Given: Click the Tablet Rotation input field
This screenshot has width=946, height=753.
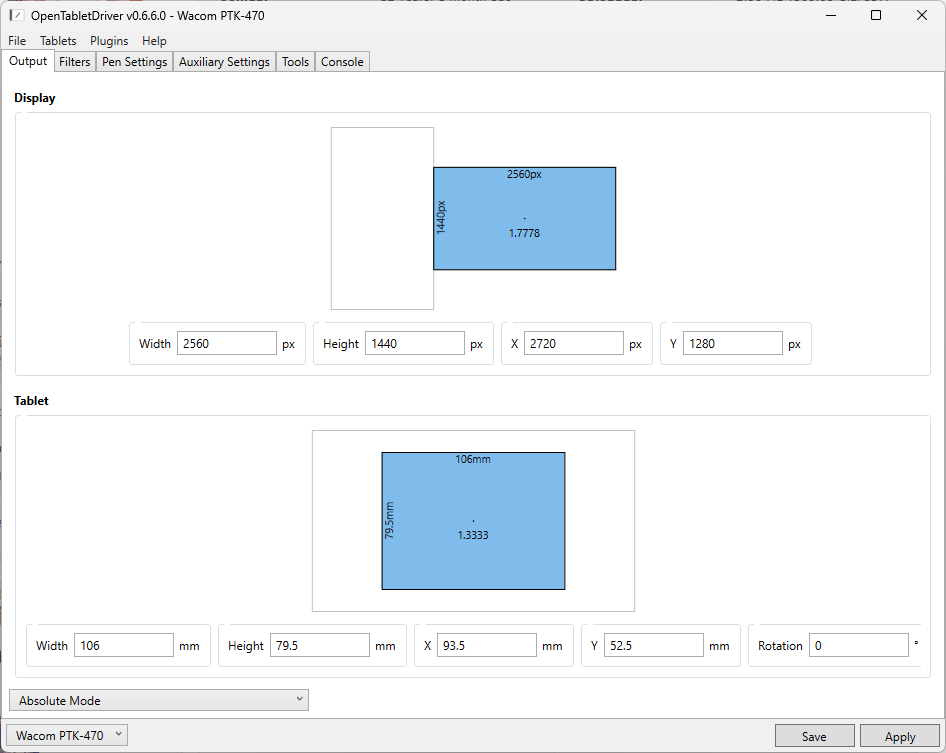Looking at the screenshot, I should tap(858, 646).
